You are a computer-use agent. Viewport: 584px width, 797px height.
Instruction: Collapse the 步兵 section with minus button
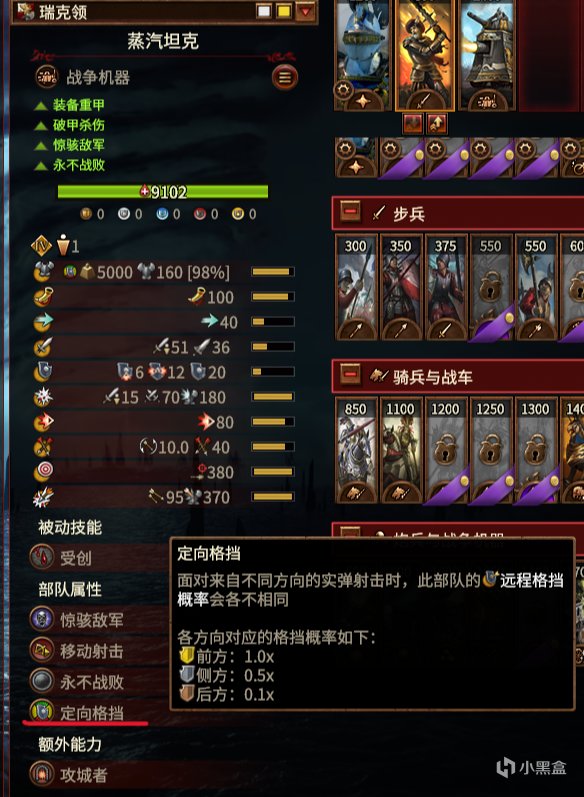351,212
